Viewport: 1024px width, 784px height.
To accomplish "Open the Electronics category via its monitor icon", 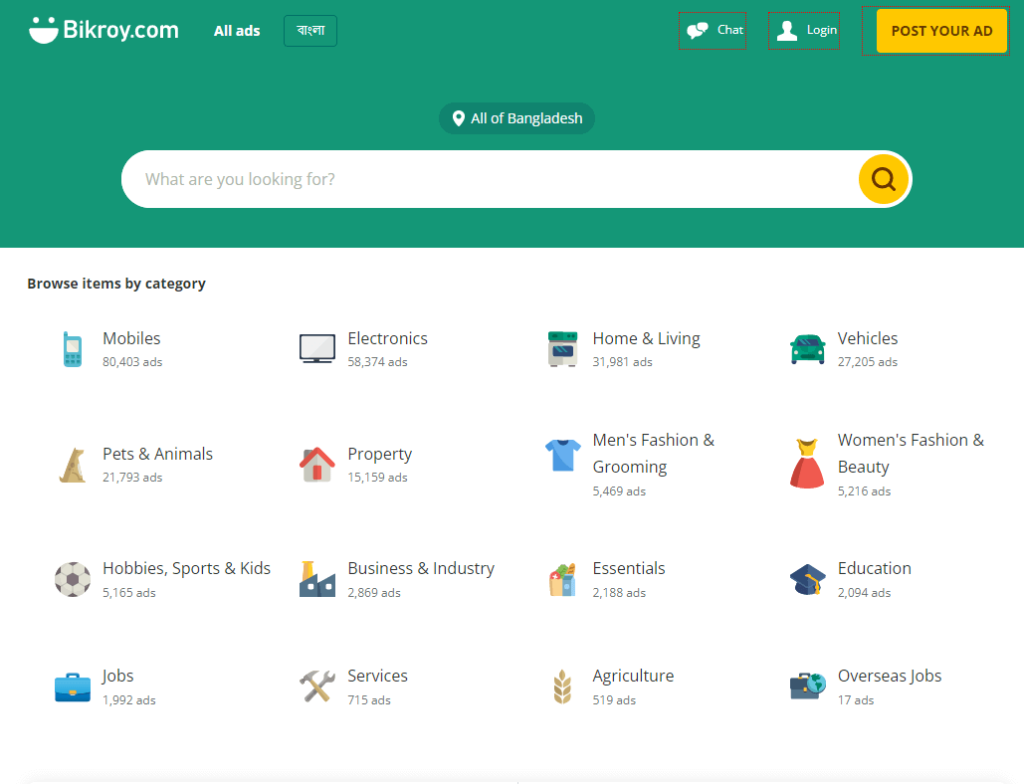I will click(x=316, y=349).
